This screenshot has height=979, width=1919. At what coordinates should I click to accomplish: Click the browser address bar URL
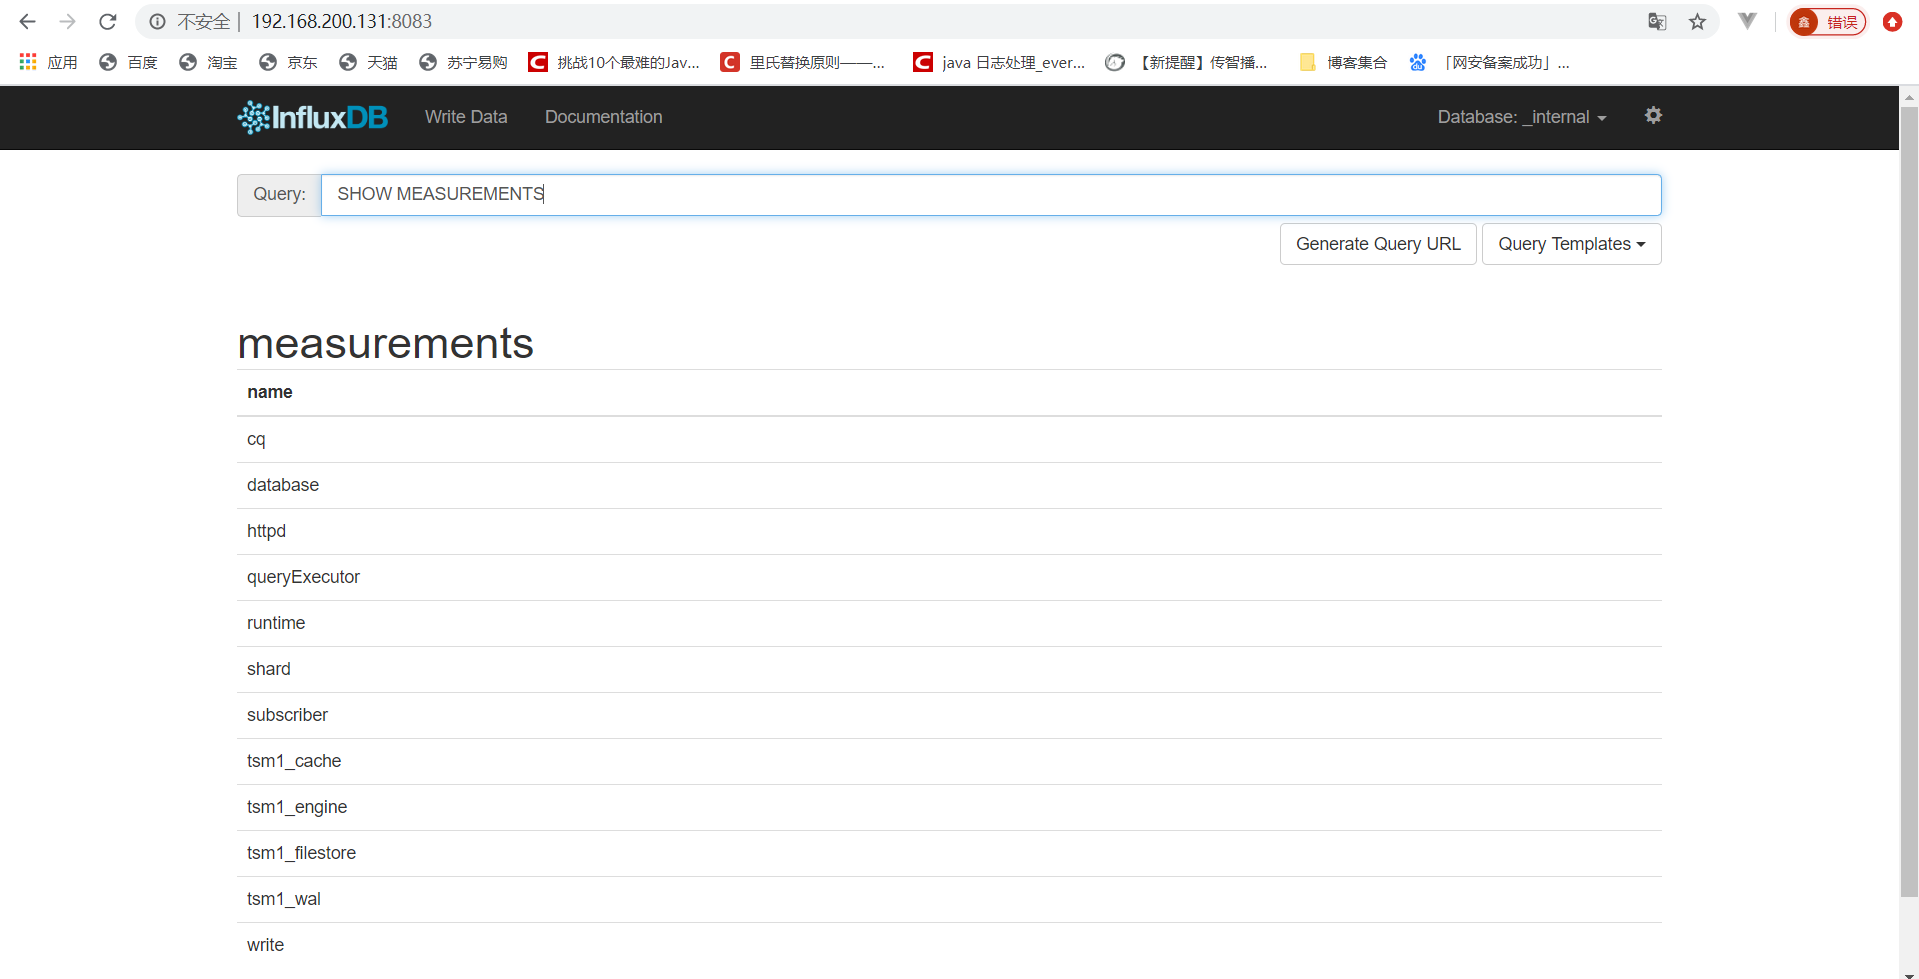coord(342,21)
